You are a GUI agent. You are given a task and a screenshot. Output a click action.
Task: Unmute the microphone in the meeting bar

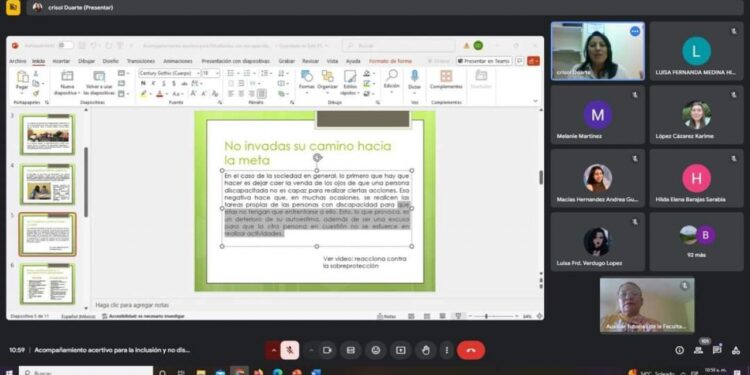pyautogui.click(x=289, y=350)
